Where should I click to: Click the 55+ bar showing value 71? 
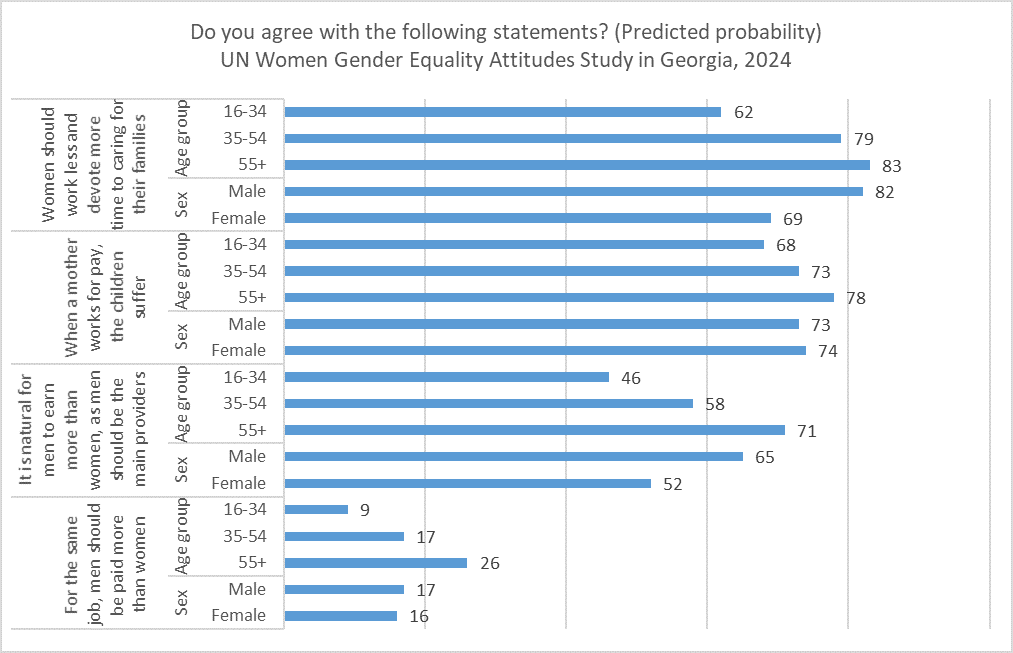[535, 430]
